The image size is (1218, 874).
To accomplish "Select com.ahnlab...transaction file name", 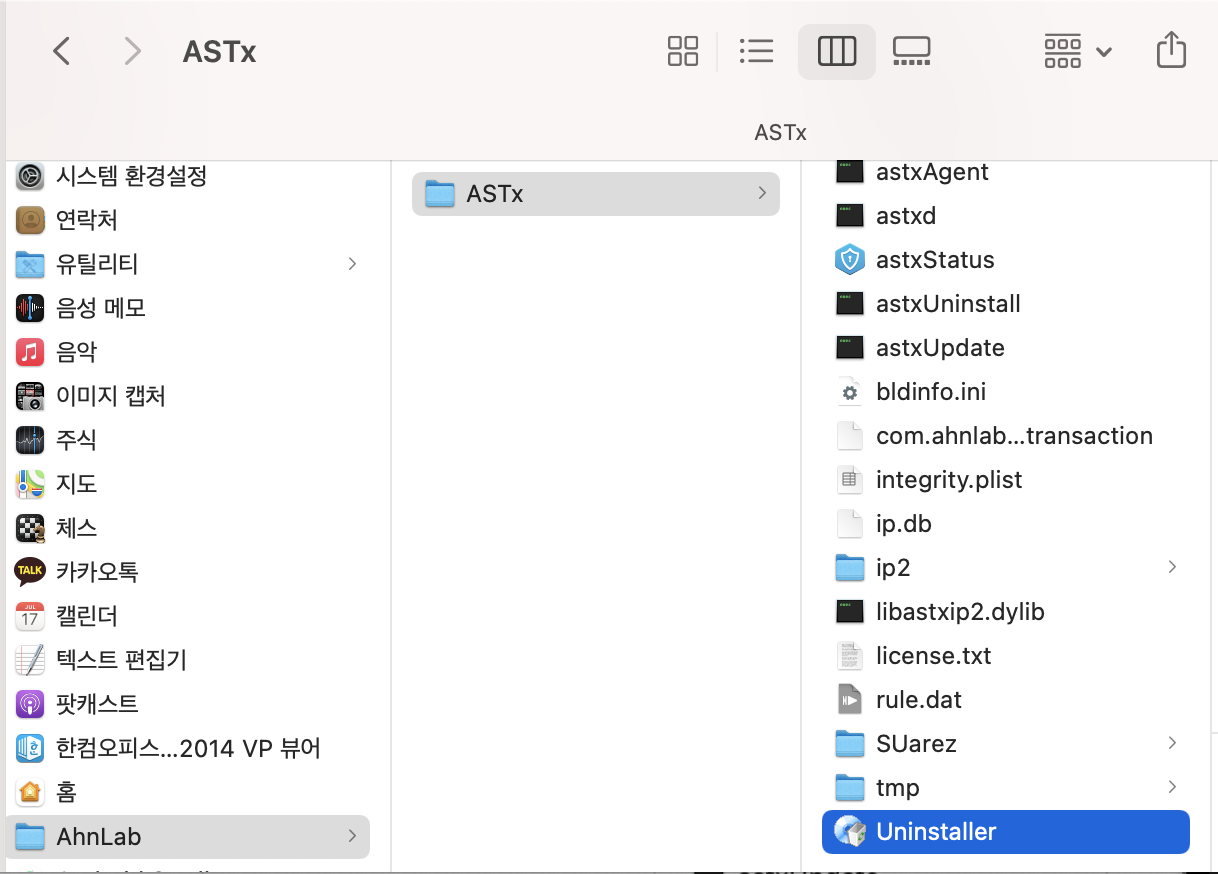I will (1014, 436).
